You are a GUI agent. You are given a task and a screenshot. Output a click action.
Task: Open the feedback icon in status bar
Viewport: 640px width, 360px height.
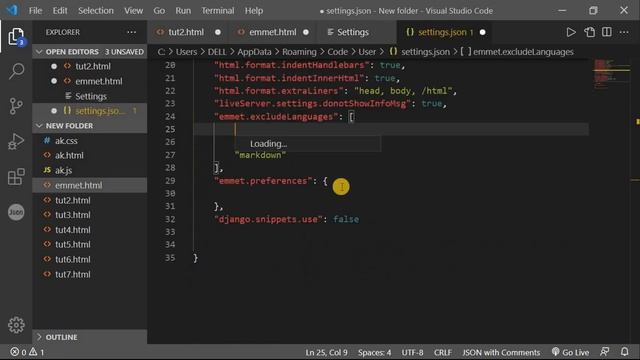pyautogui.click(x=604, y=351)
